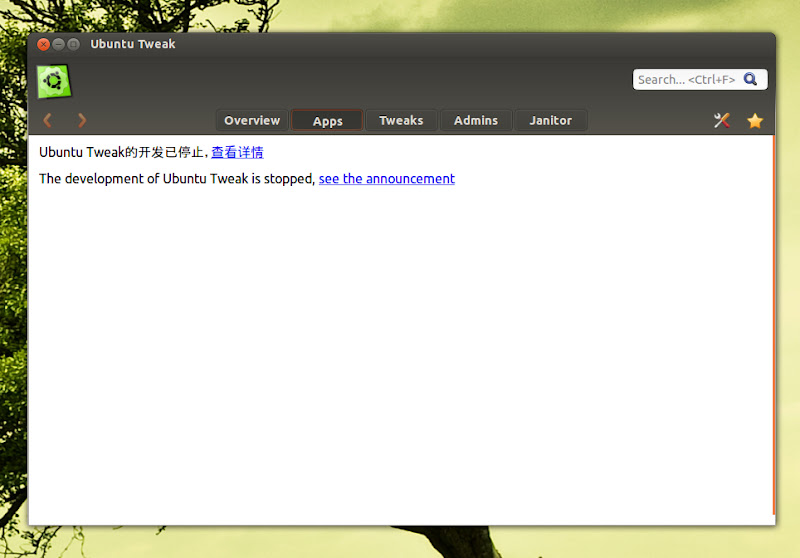The image size is (800, 558).
Task: Click text 'The development of Ubuntu Tweak is stopped'
Action: pyautogui.click(x=176, y=179)
